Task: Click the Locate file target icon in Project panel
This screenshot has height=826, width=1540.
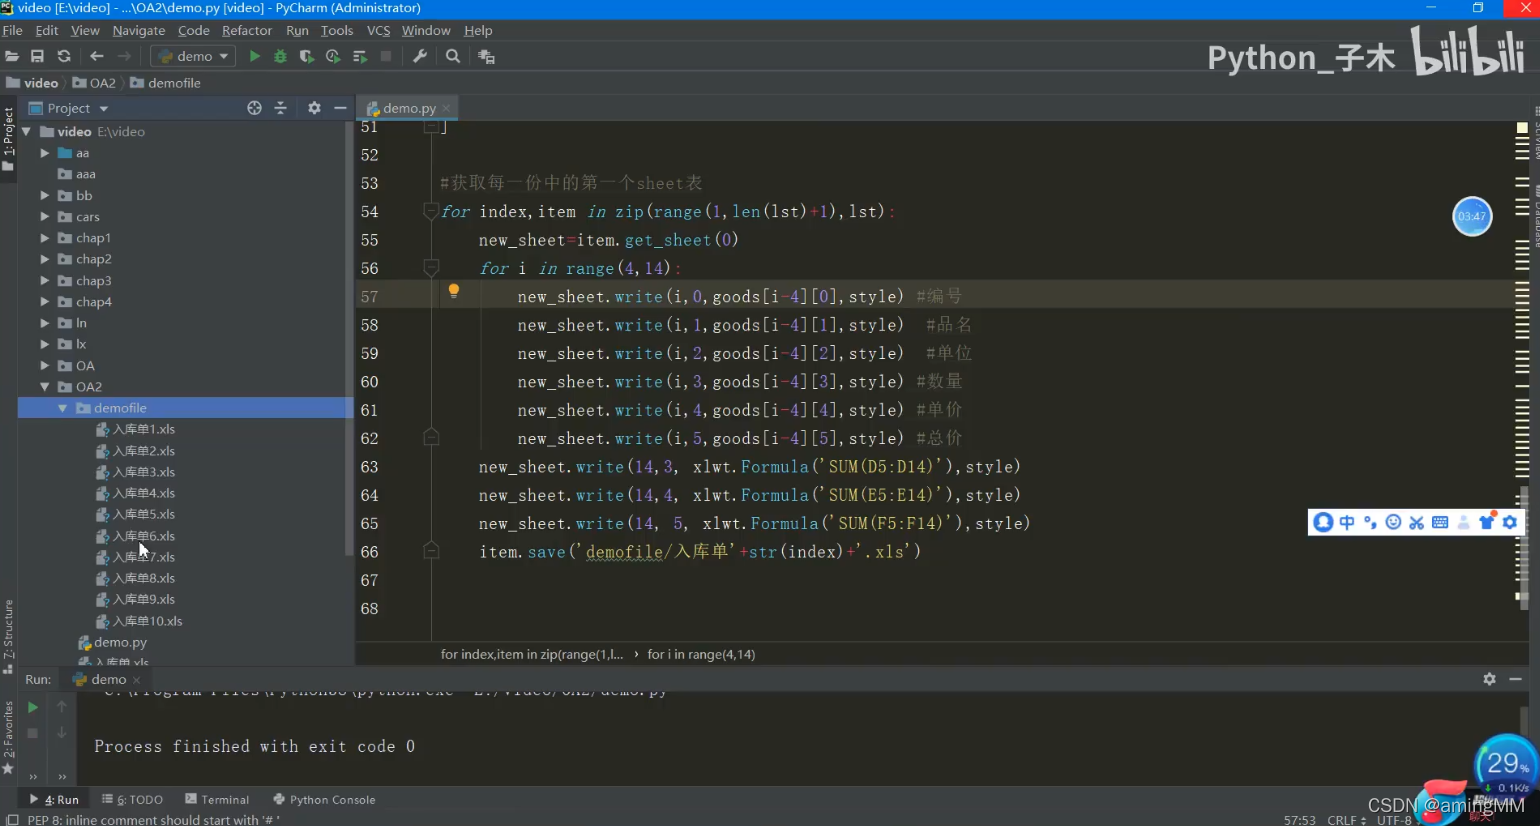Action: coord(255,108)
